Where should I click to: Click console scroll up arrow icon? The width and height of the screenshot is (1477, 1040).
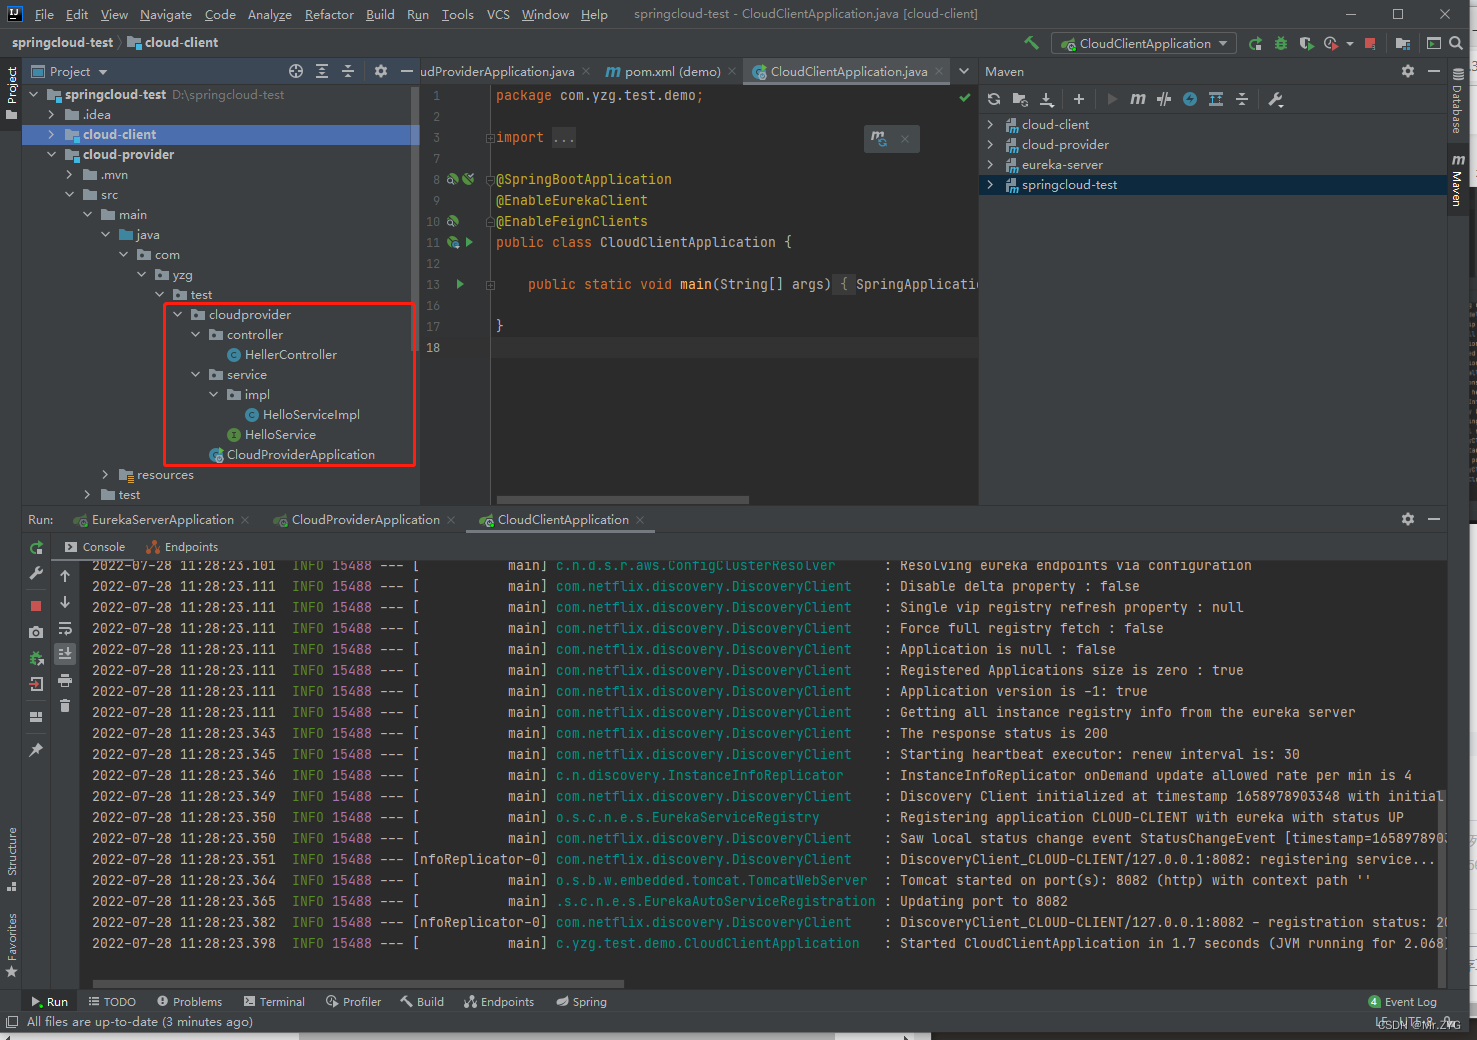tap(65, 576)
